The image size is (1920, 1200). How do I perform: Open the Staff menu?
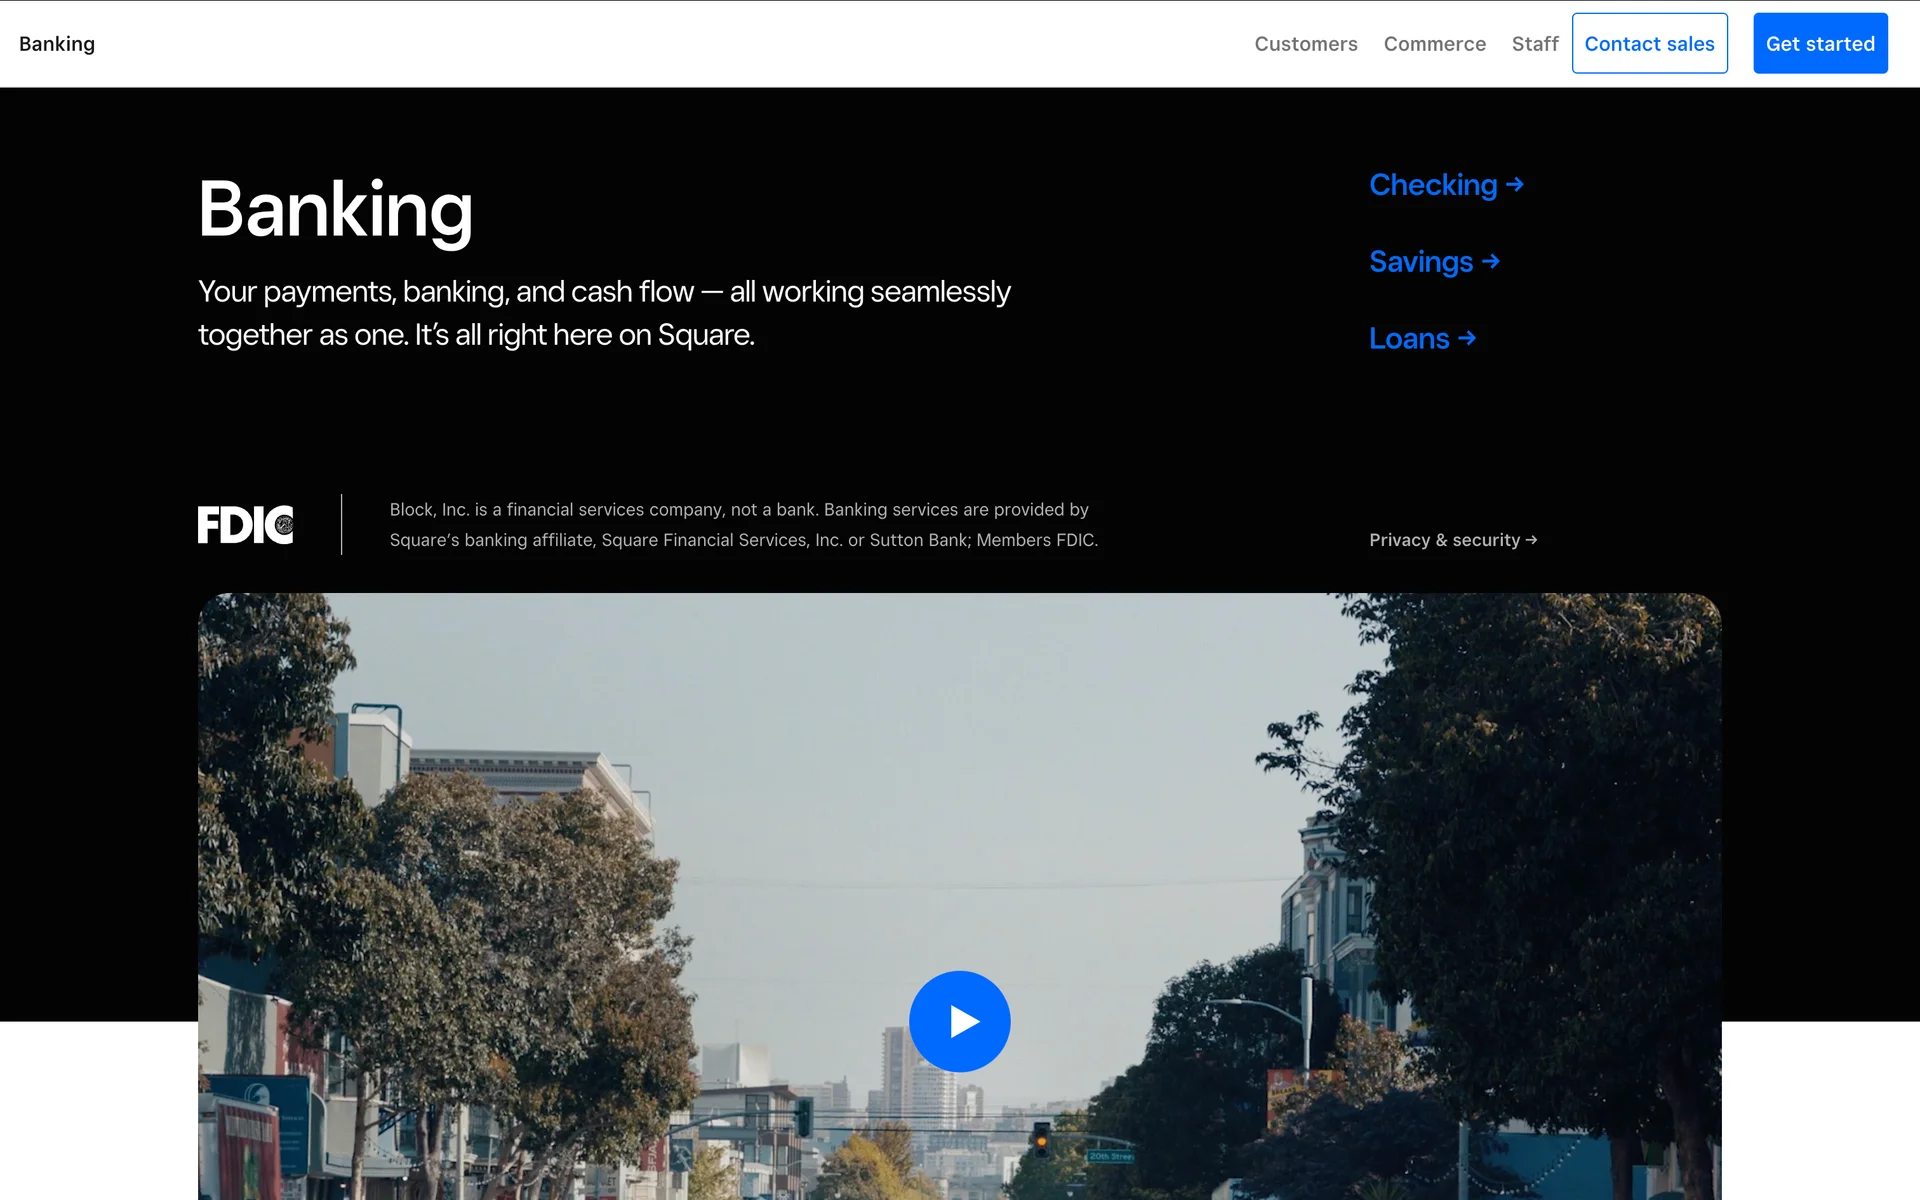1534,44
